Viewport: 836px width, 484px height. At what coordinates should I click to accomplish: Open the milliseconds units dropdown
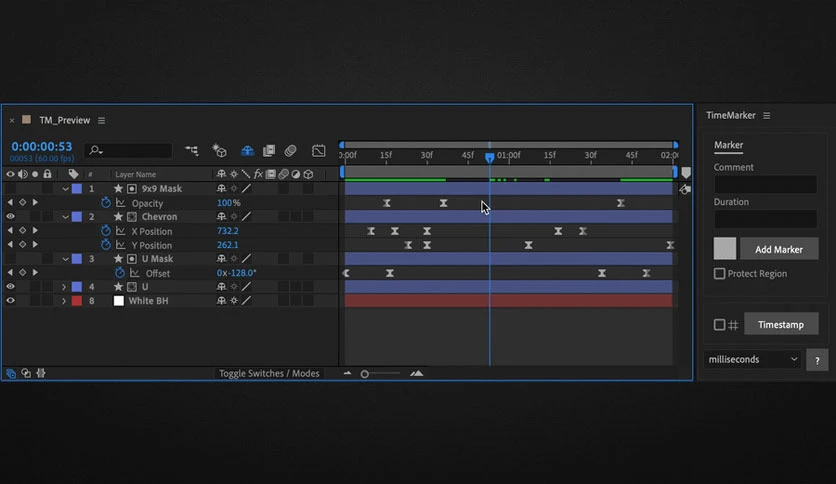click(752, 359)
